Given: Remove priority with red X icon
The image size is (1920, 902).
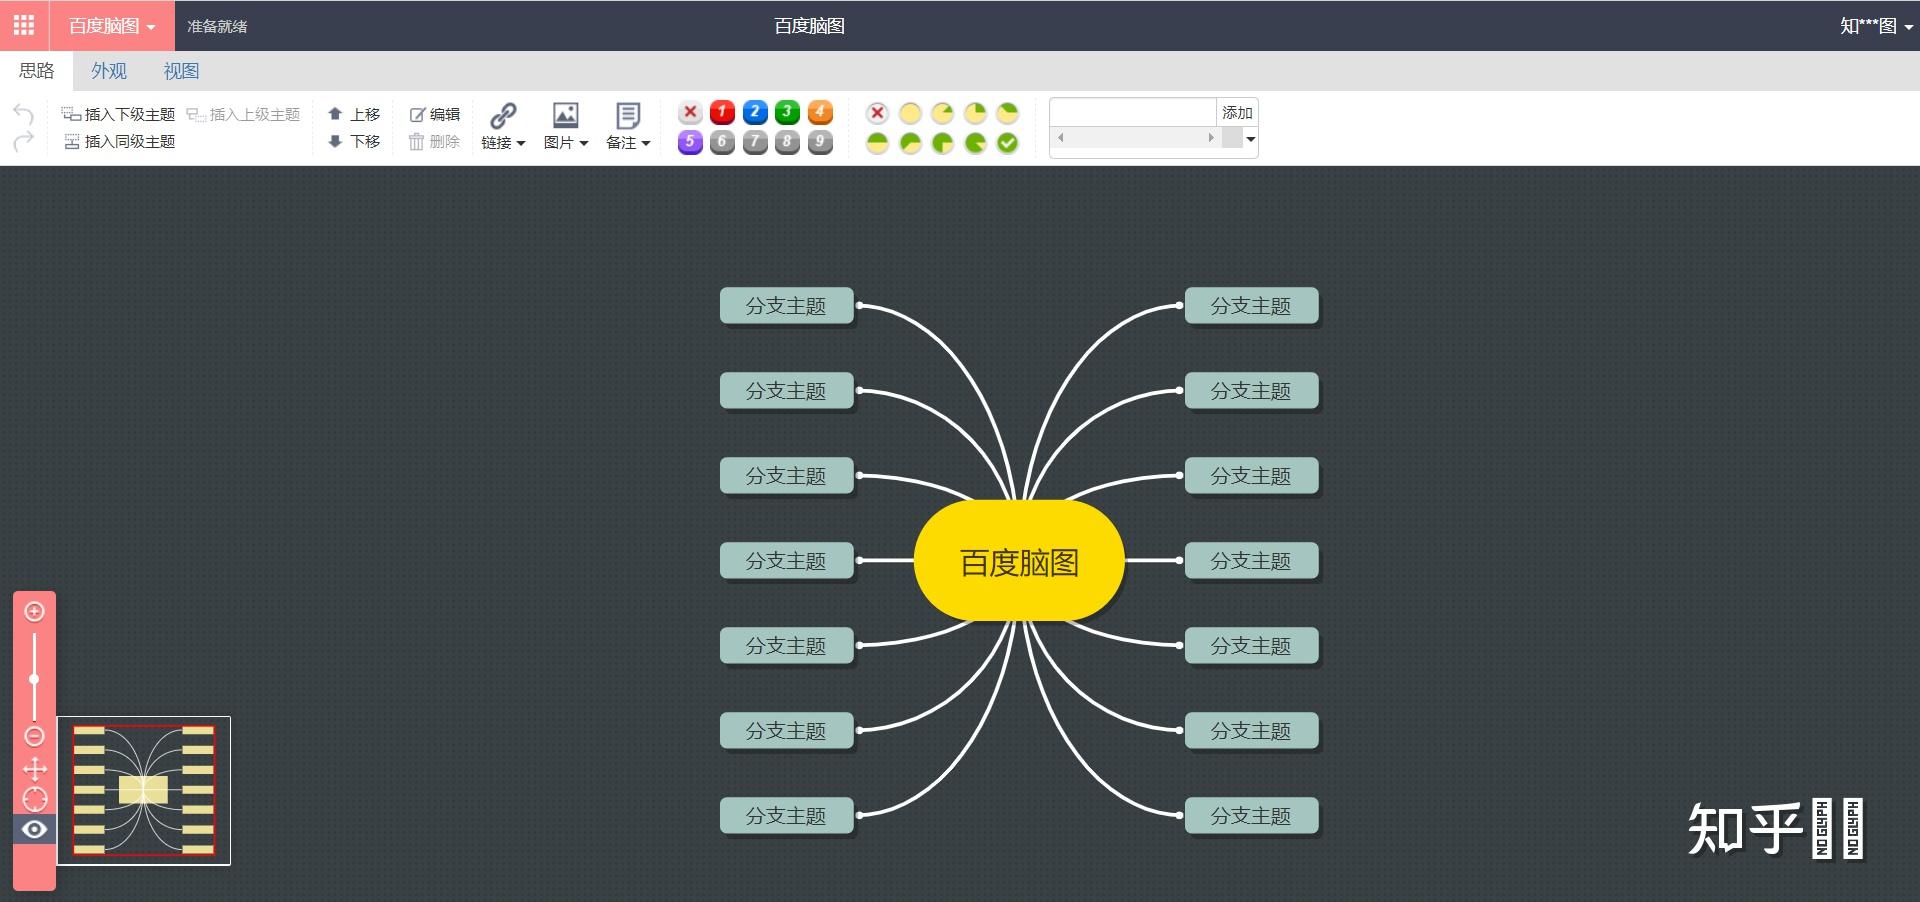Looking at the screenshot, I should [x=690, y=112].
